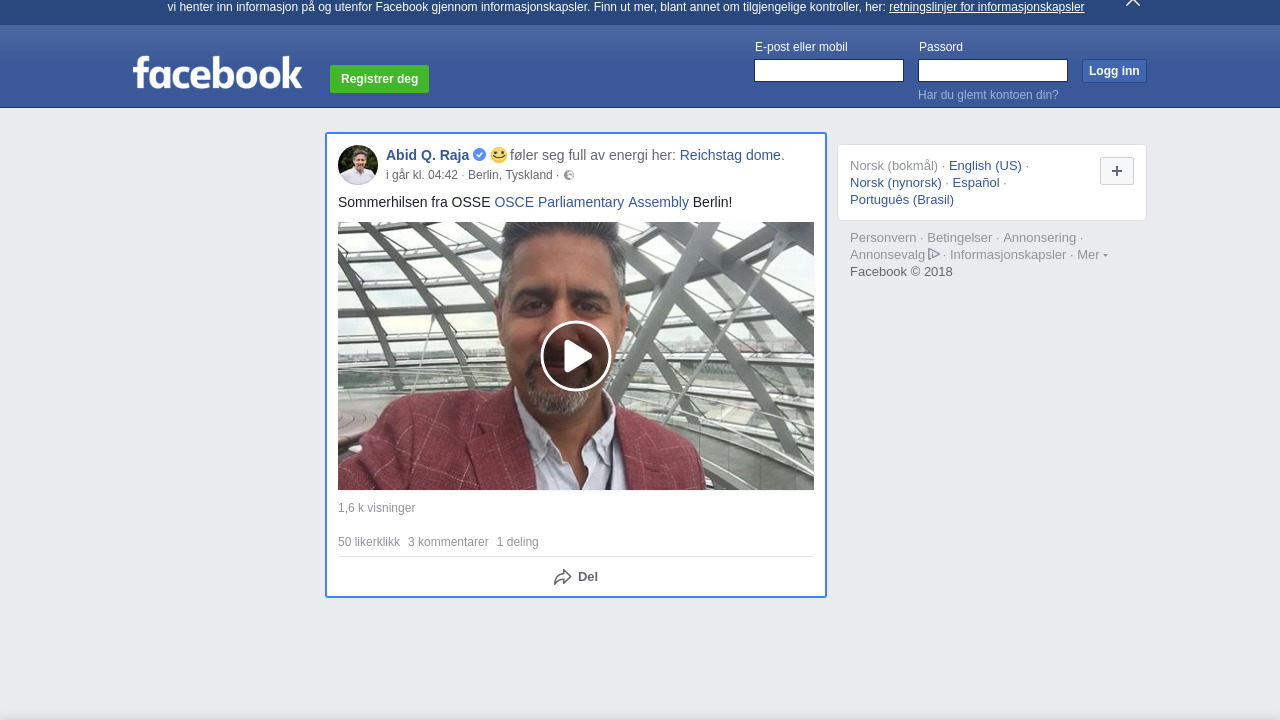The image size is (1280, 720).
Task: Click the green Registrer deg button
Action: [379, 79]
